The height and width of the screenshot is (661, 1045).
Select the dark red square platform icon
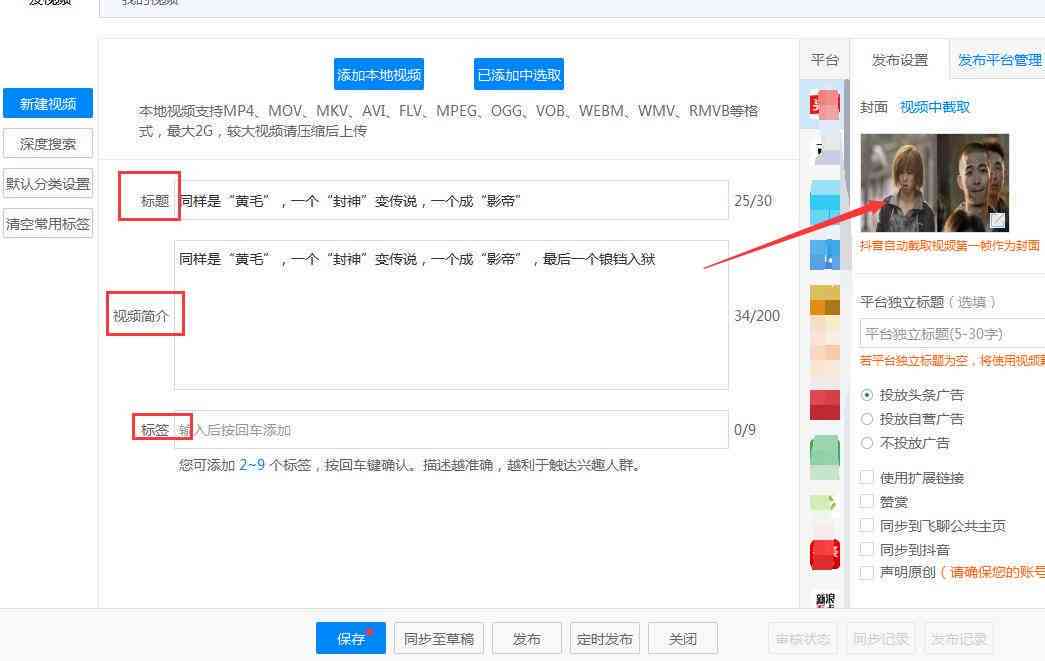(x=824, y=405)
